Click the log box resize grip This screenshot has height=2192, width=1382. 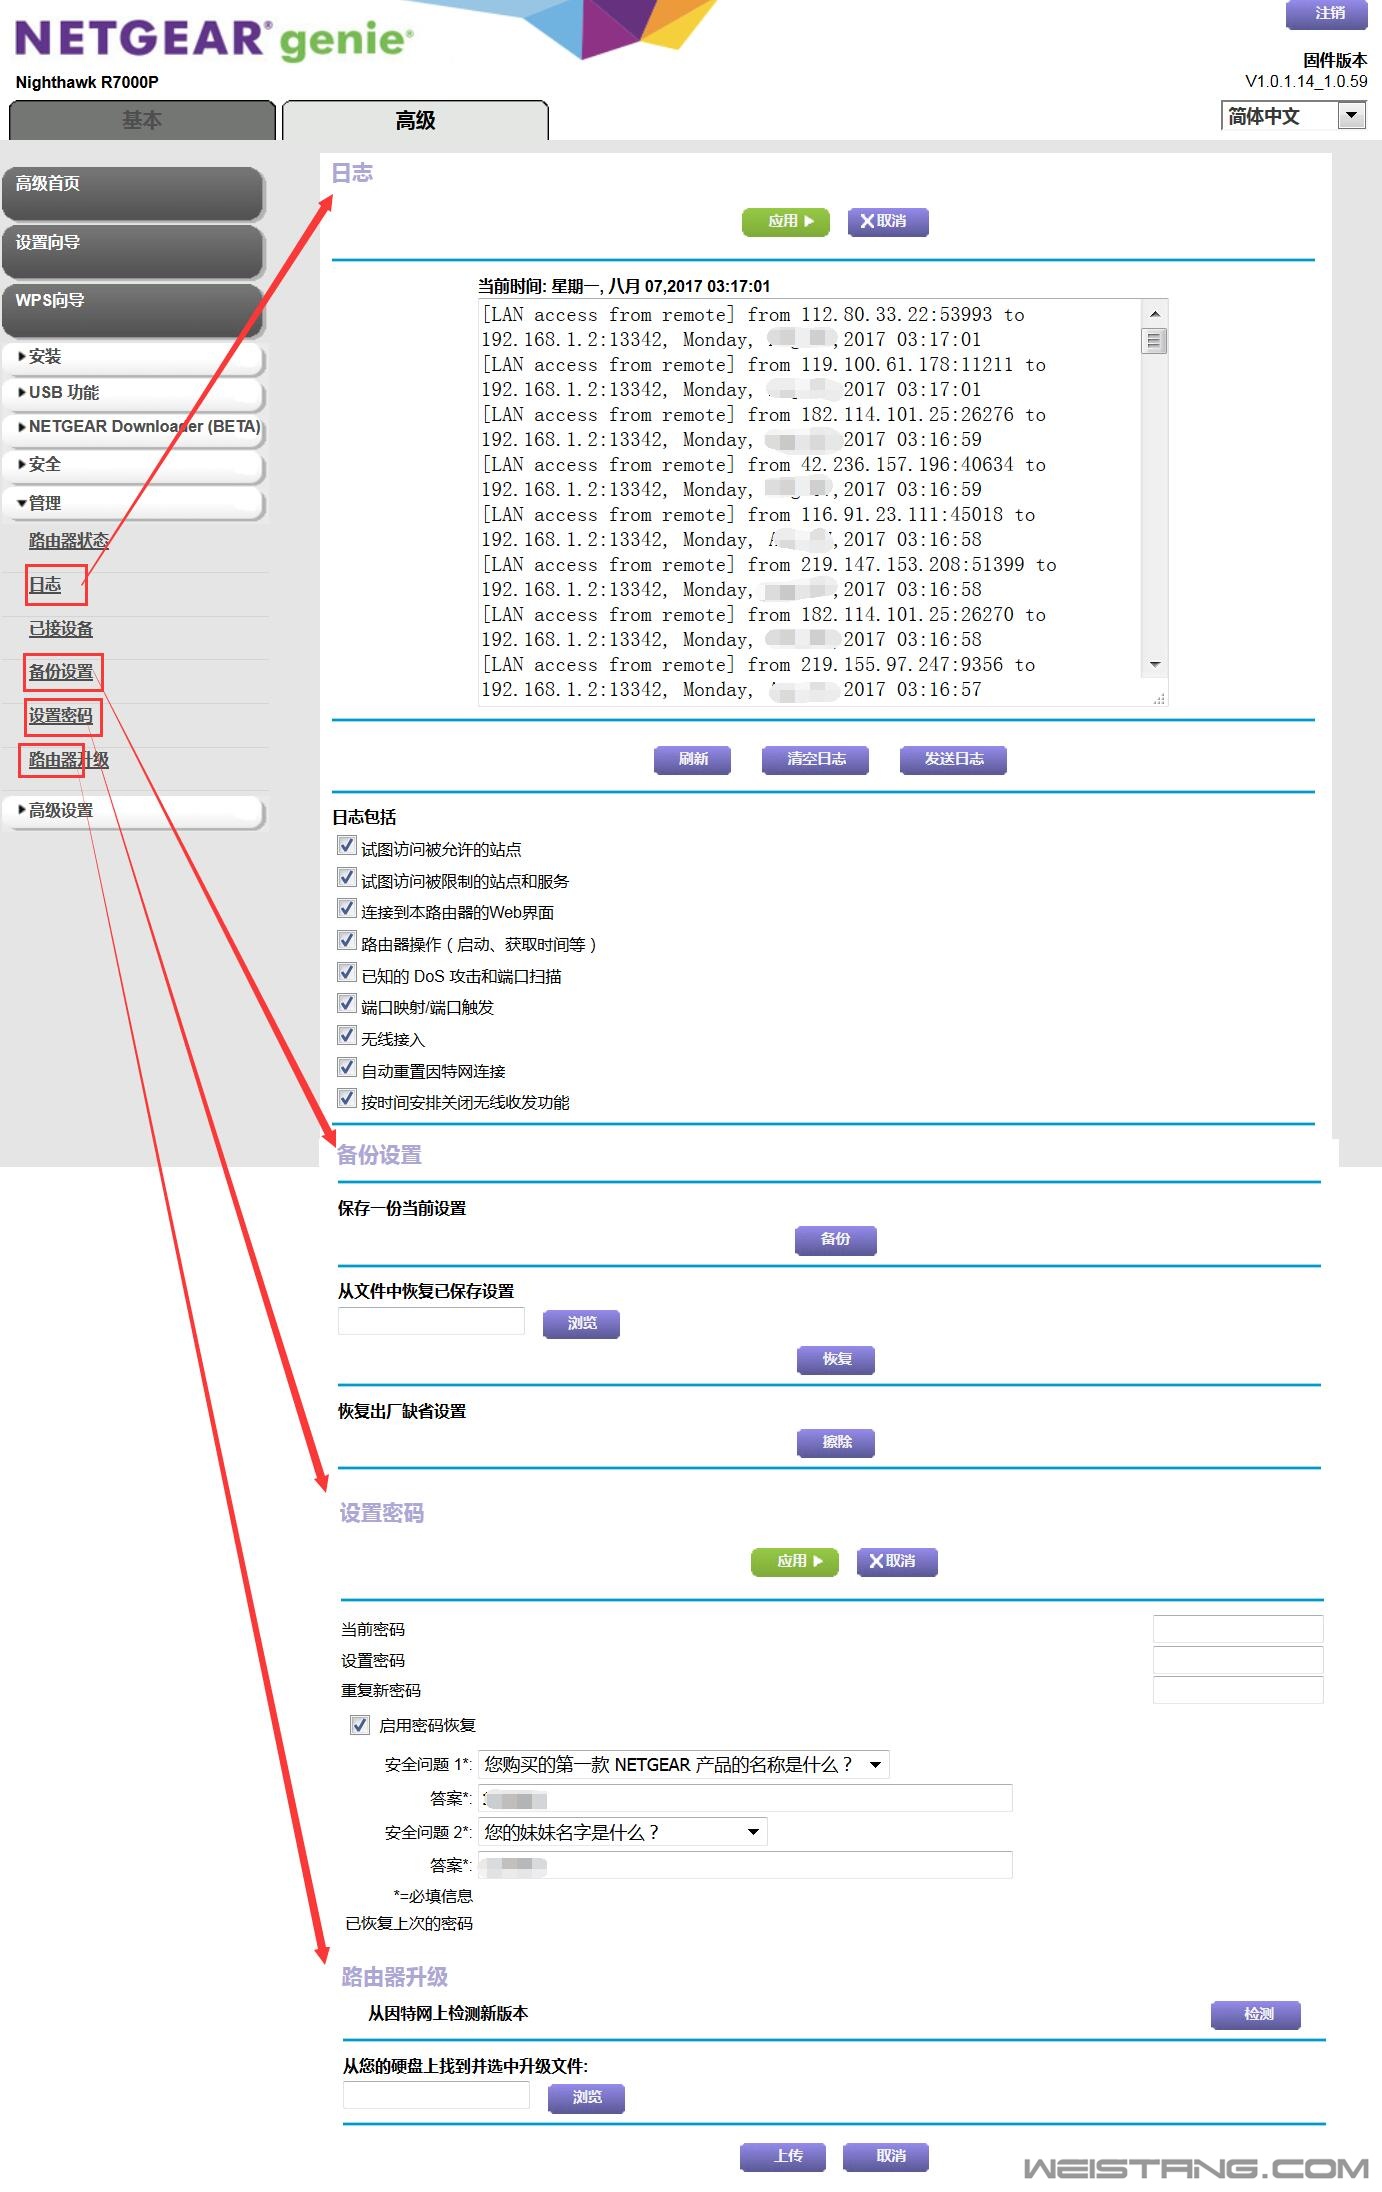(1159, 699)
